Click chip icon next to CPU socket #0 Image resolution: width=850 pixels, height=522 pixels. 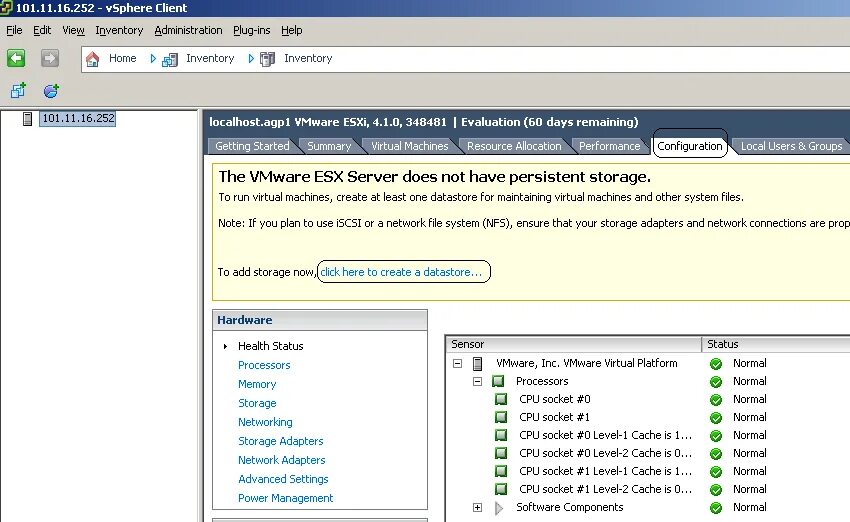click(x=501, y=399)
